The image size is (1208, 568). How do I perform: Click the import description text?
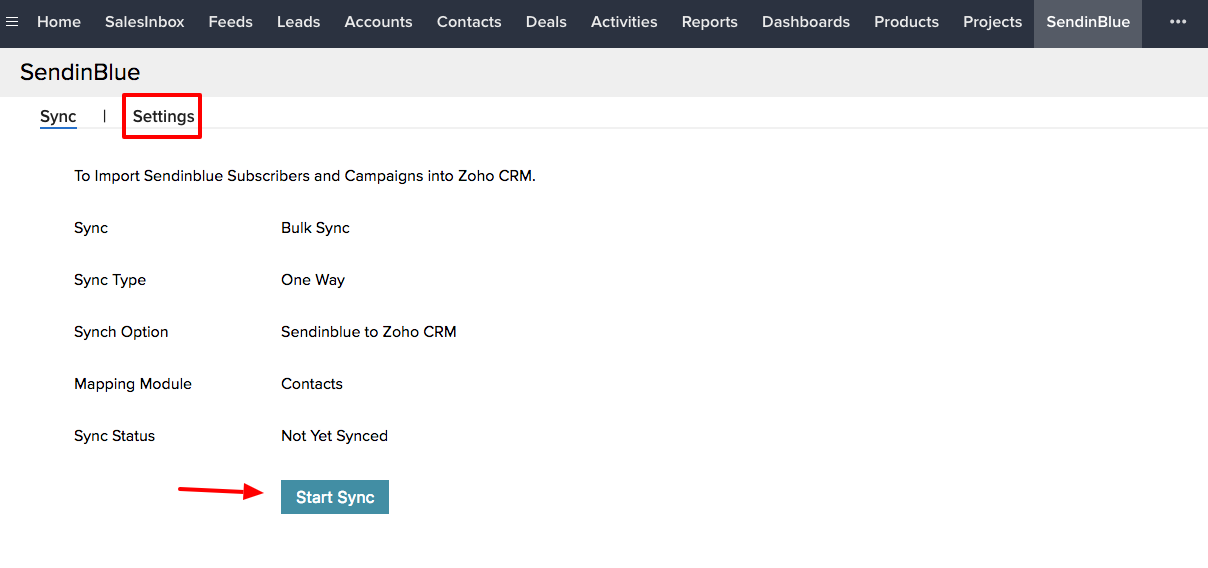305,176
